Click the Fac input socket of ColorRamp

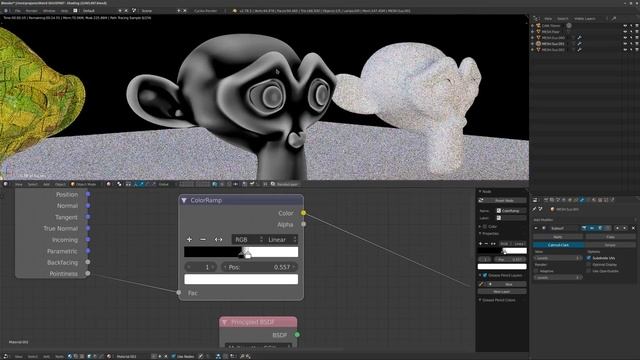pos(179,292)
